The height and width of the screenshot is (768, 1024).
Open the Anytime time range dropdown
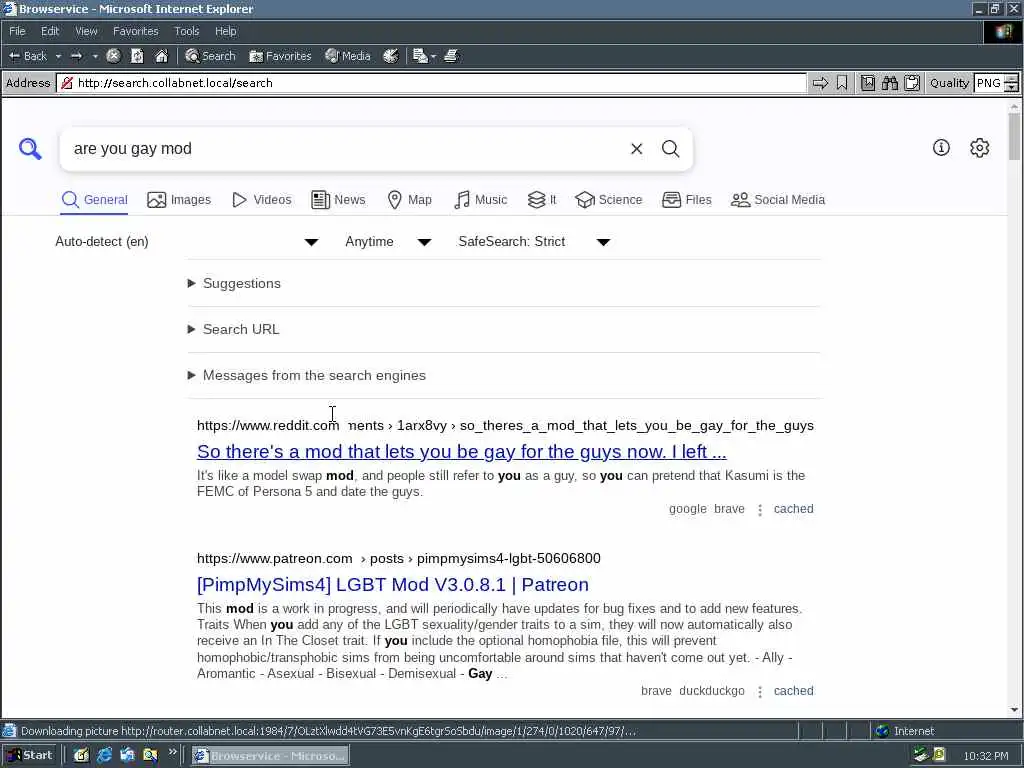388,242
